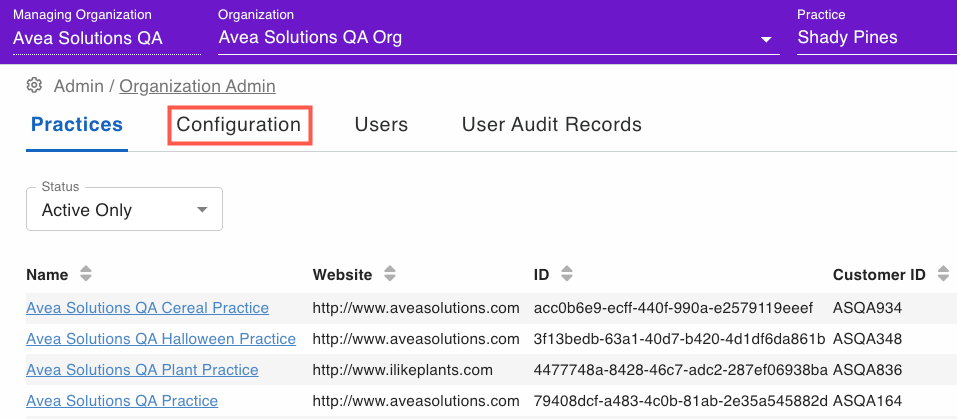957x419 pixels.
Task: Sort by Website column arrows
Action: [390, 274]
